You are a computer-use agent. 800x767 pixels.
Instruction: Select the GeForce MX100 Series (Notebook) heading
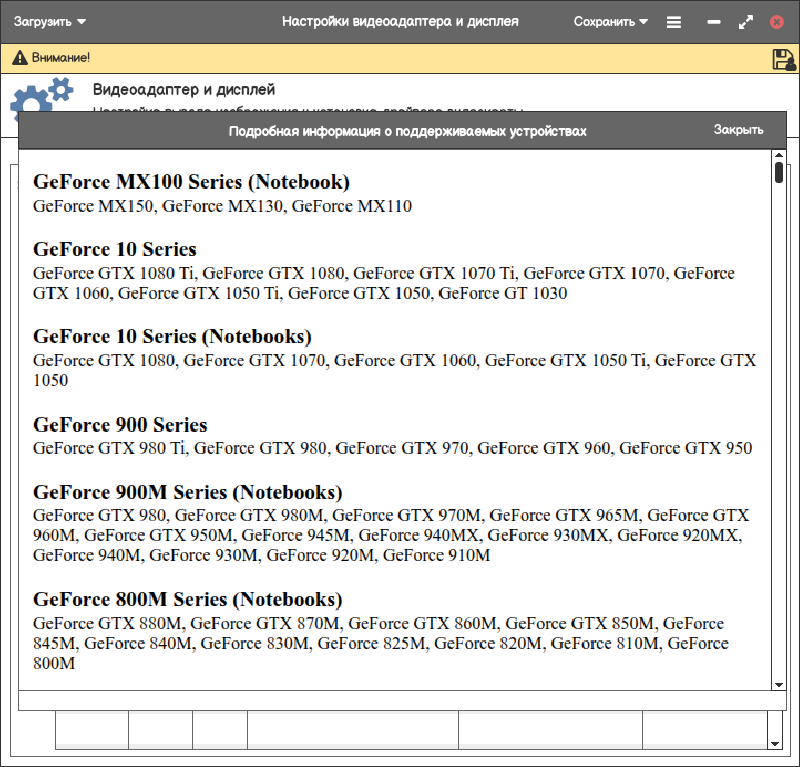[x=191, y=182]
